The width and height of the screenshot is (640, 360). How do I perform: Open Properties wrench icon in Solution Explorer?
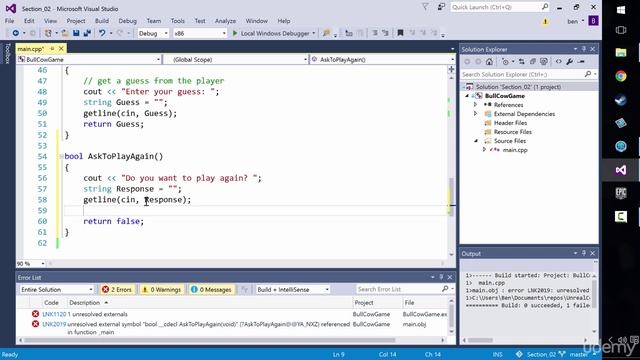[570, 62]
